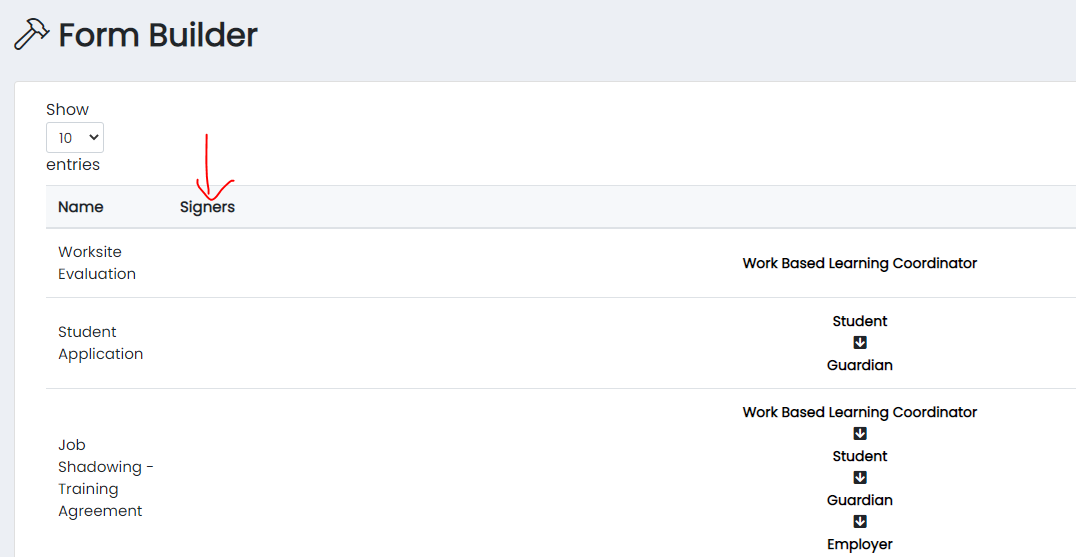Image resolution: width=1076 pixels, height=557 pixels.
Task: Click the Form Builder page title
Action: click(x=158, y=35)
